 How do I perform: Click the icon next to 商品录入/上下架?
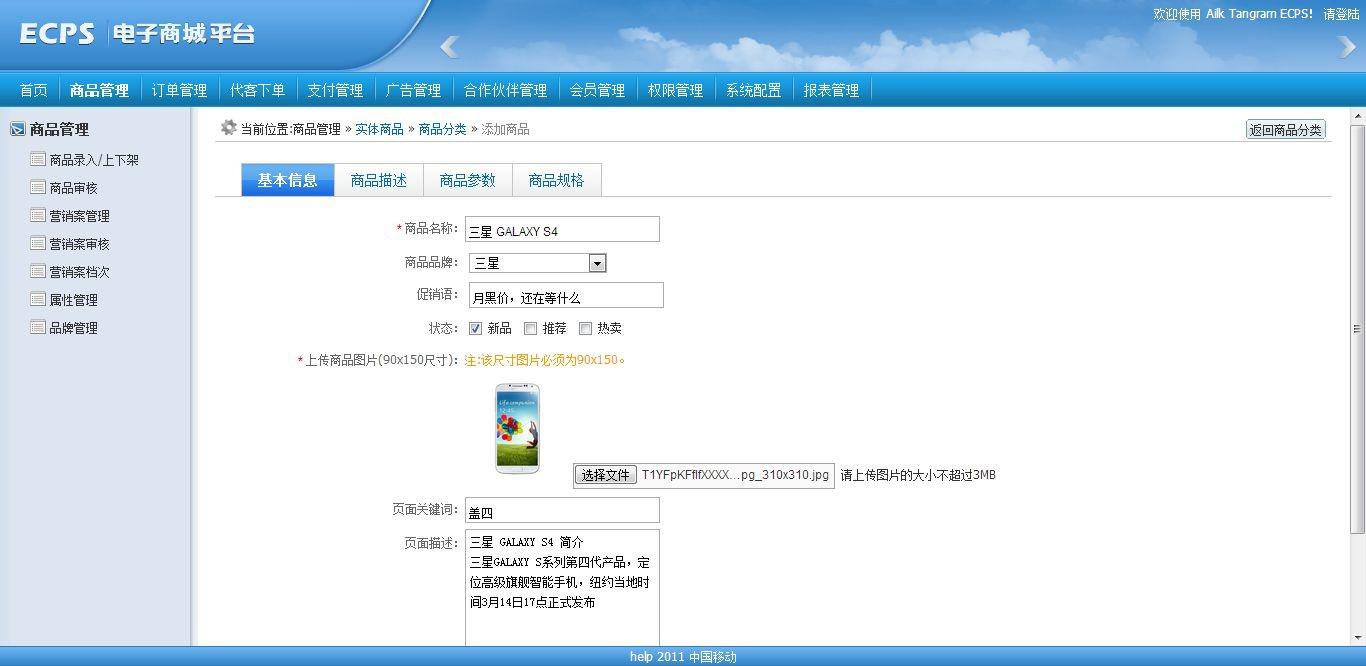click(38, 159)
